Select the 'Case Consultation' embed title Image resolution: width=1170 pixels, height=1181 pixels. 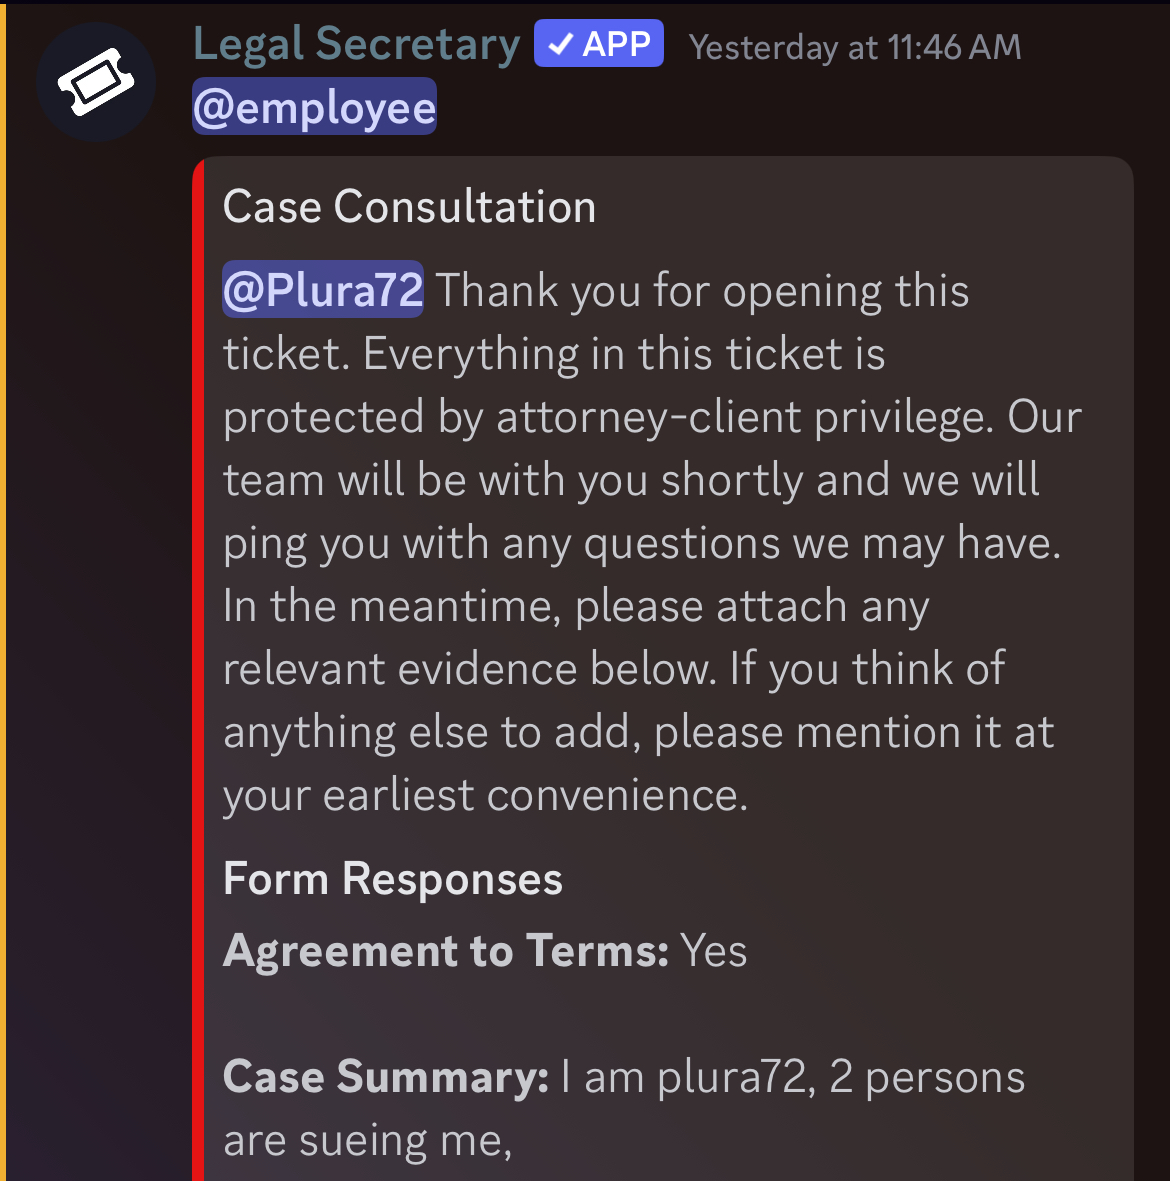click(409, 207)
